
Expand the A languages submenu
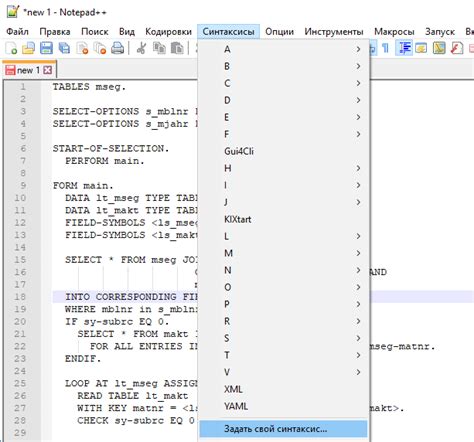coord(283,49)
